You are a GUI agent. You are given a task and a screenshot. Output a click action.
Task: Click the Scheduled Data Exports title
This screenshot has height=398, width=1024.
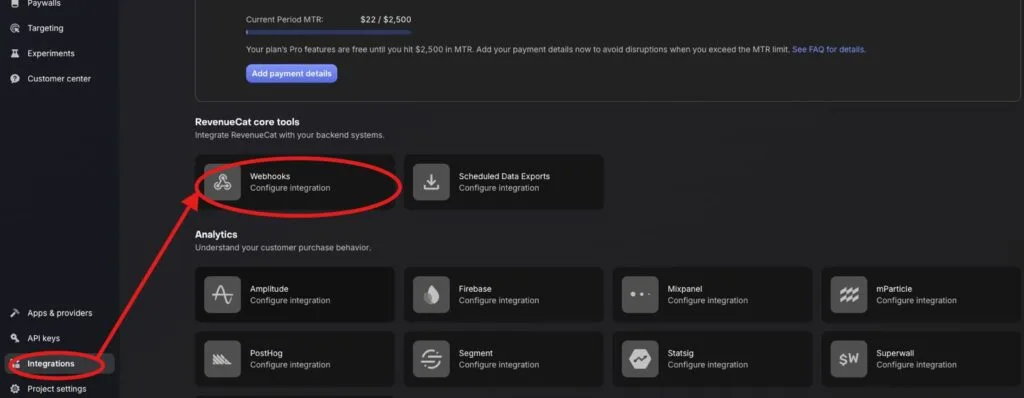pyautogui.click(x=504, y=176)
